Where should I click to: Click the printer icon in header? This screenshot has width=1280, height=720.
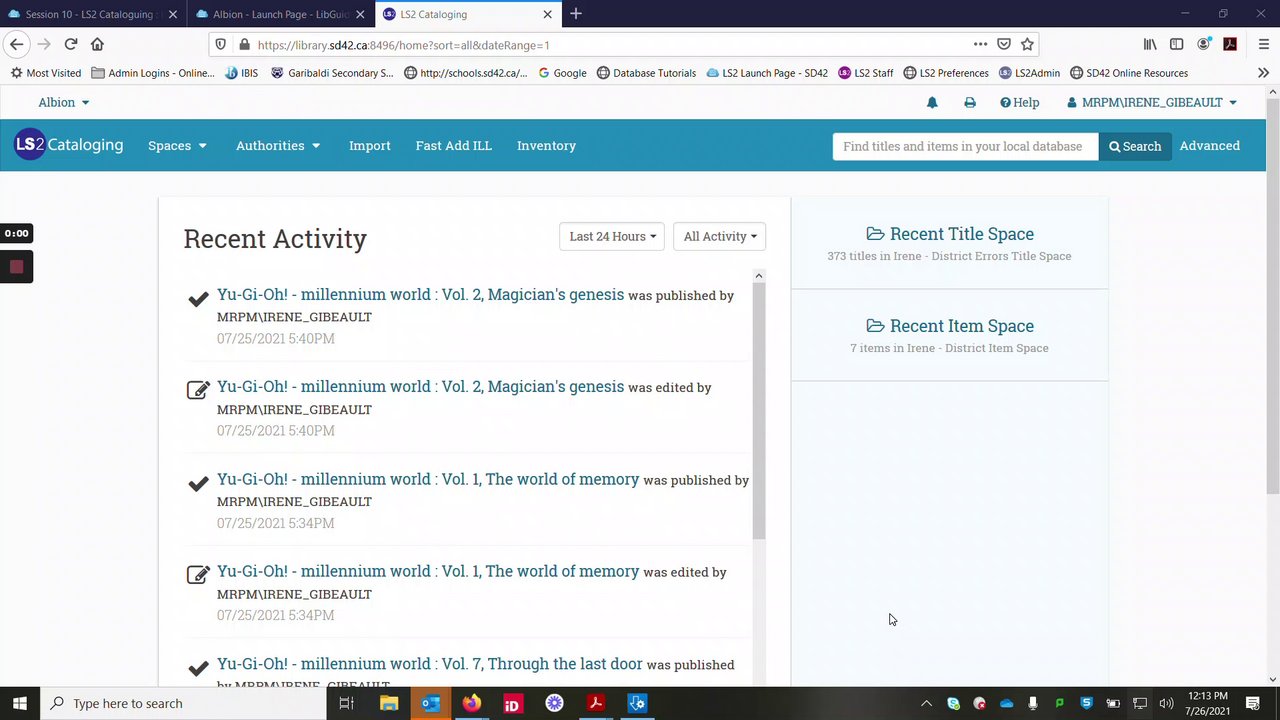[969, 103]
